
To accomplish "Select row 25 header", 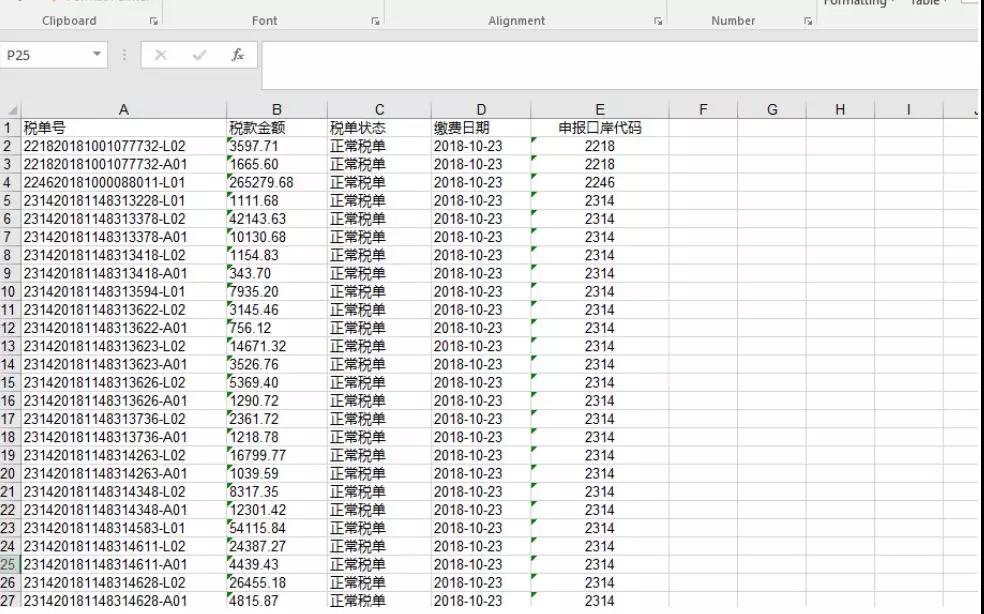I will [12, 563].
